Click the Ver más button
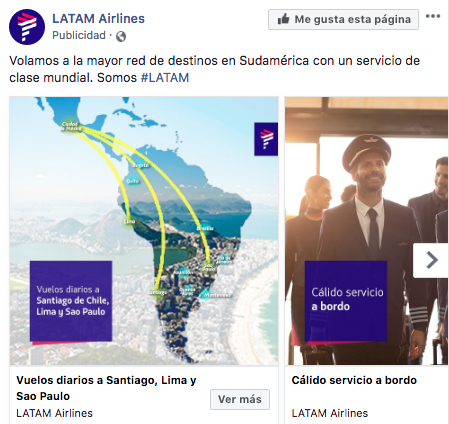 [240, 399]
